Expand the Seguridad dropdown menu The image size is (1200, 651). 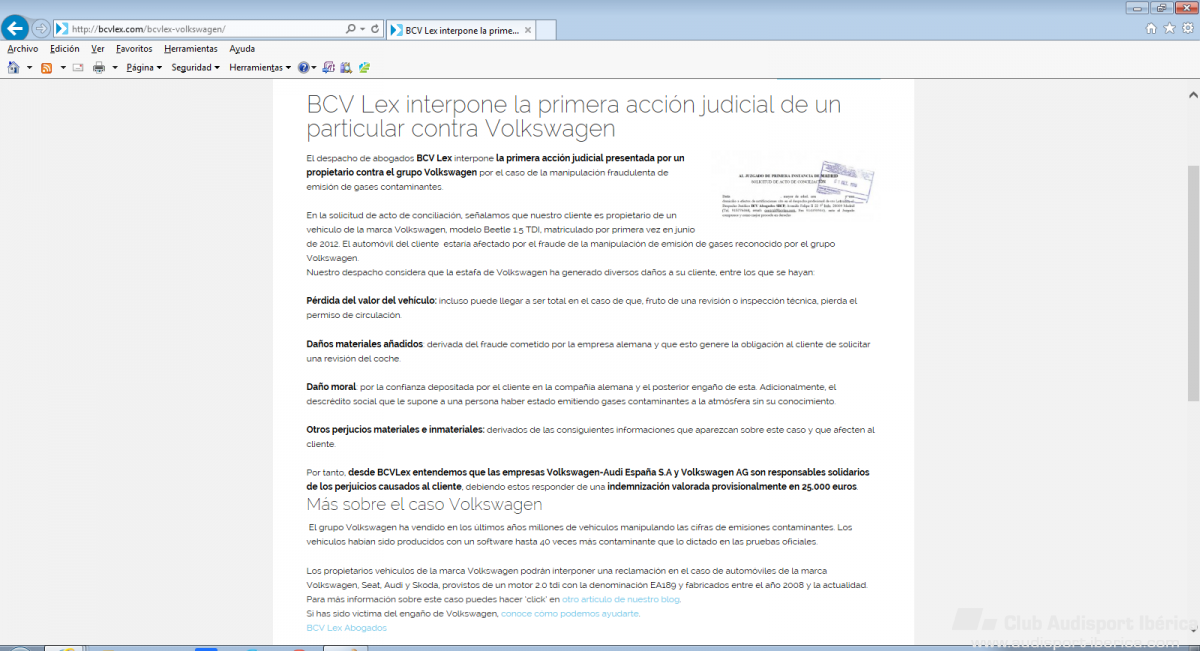[x=195, y=68]
